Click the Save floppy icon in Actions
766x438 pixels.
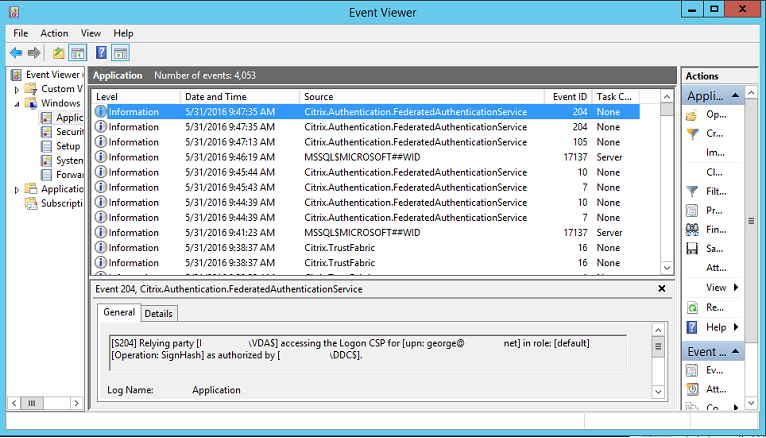coord(692,248)
